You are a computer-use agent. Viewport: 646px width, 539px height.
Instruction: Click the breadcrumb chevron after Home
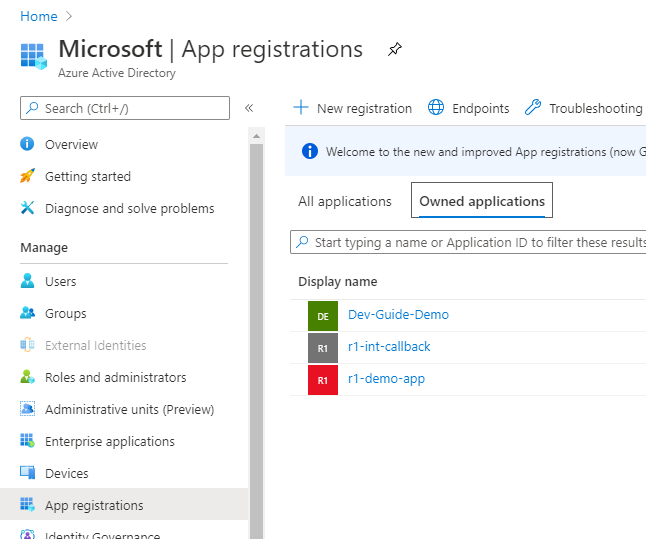click(69, 16)
